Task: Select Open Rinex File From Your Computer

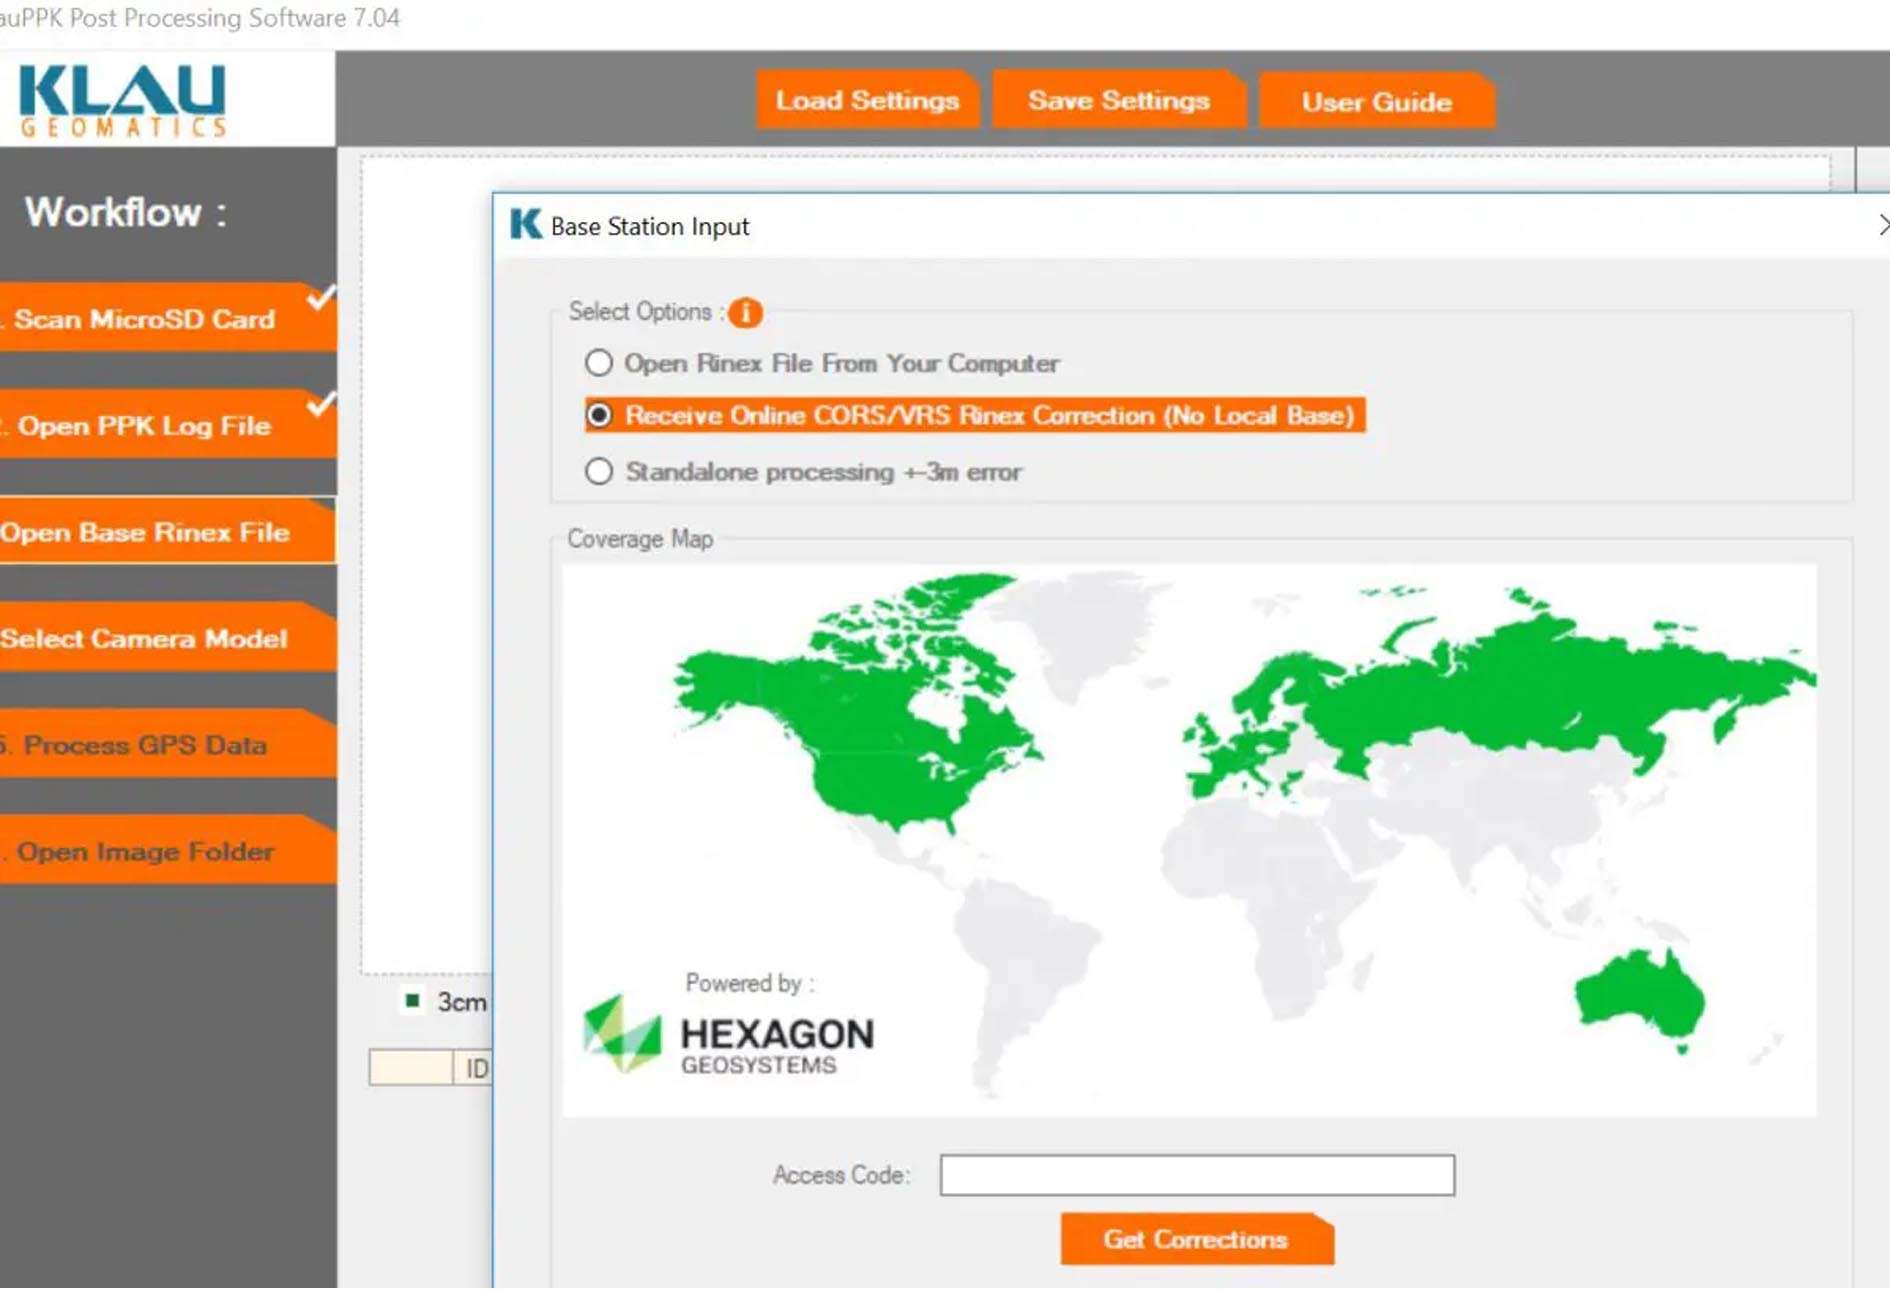Action: point(599,363)
